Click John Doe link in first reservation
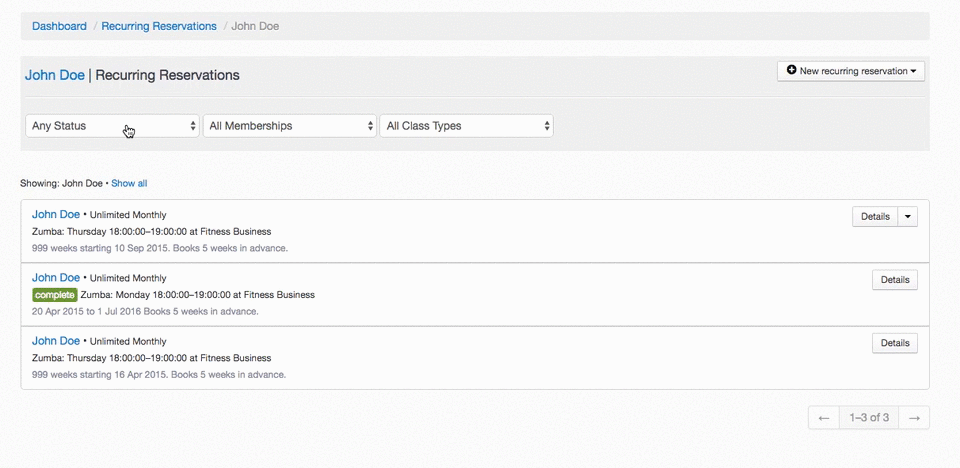Screen dimensions: 960x468 [56, 214]
